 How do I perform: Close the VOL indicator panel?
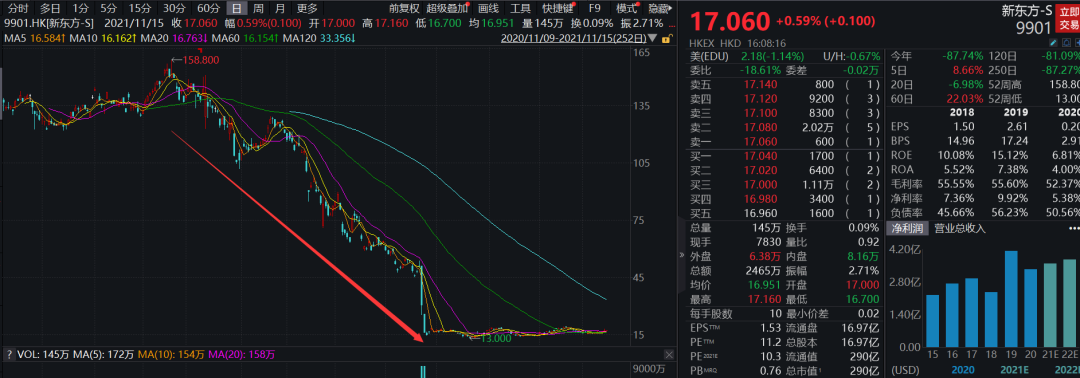coord(669,354)
